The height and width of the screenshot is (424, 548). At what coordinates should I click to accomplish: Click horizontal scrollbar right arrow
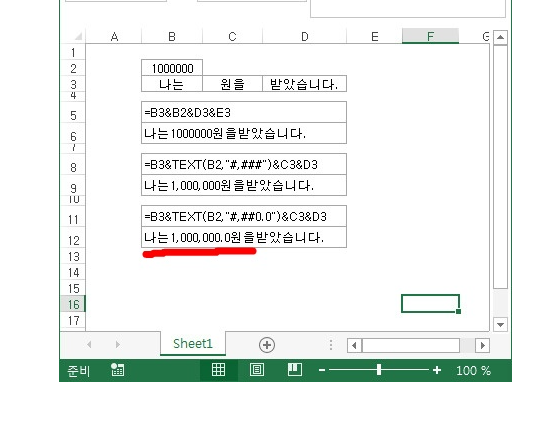483,345
